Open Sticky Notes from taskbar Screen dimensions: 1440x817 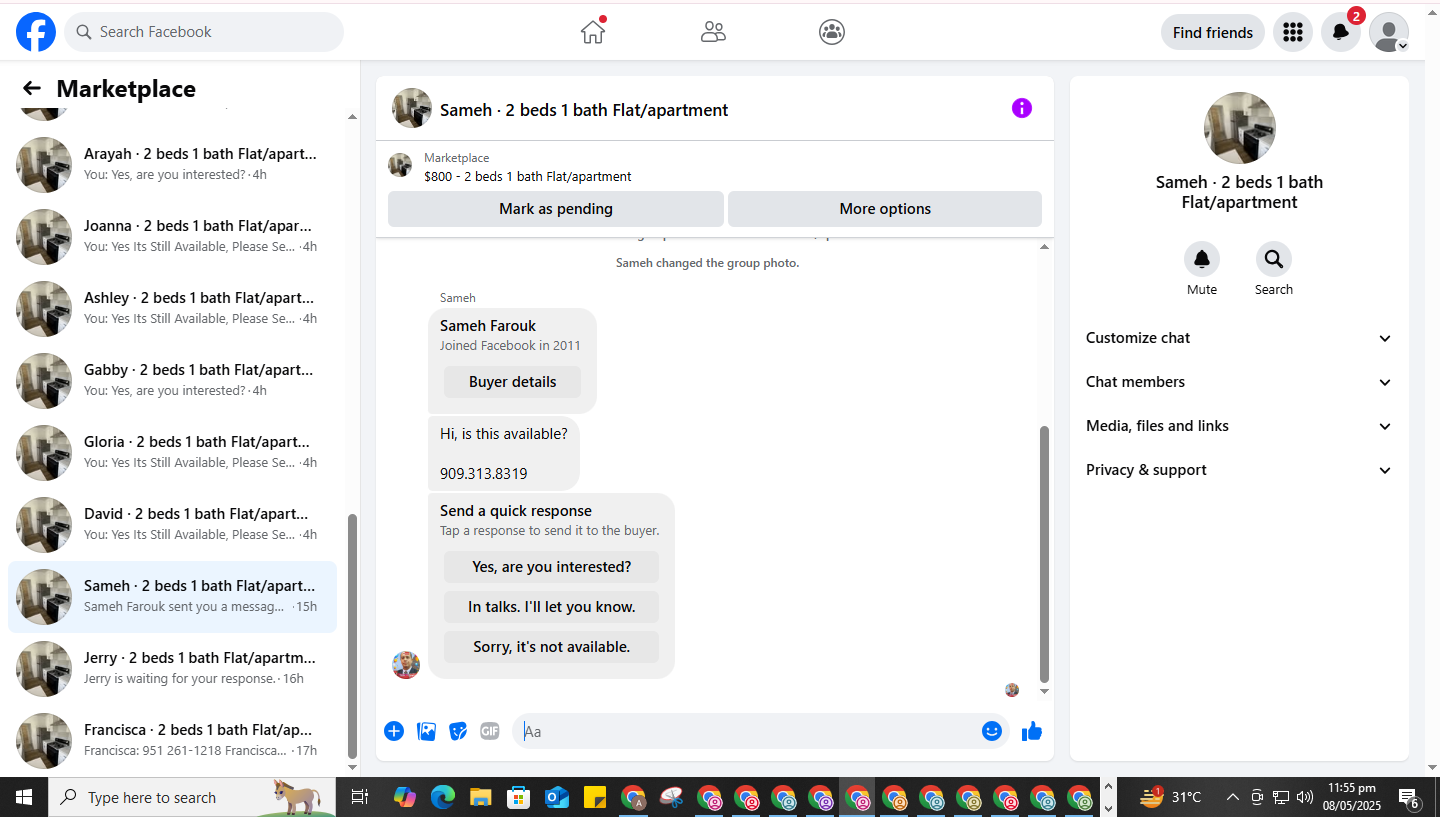click(x=595, y=797)
